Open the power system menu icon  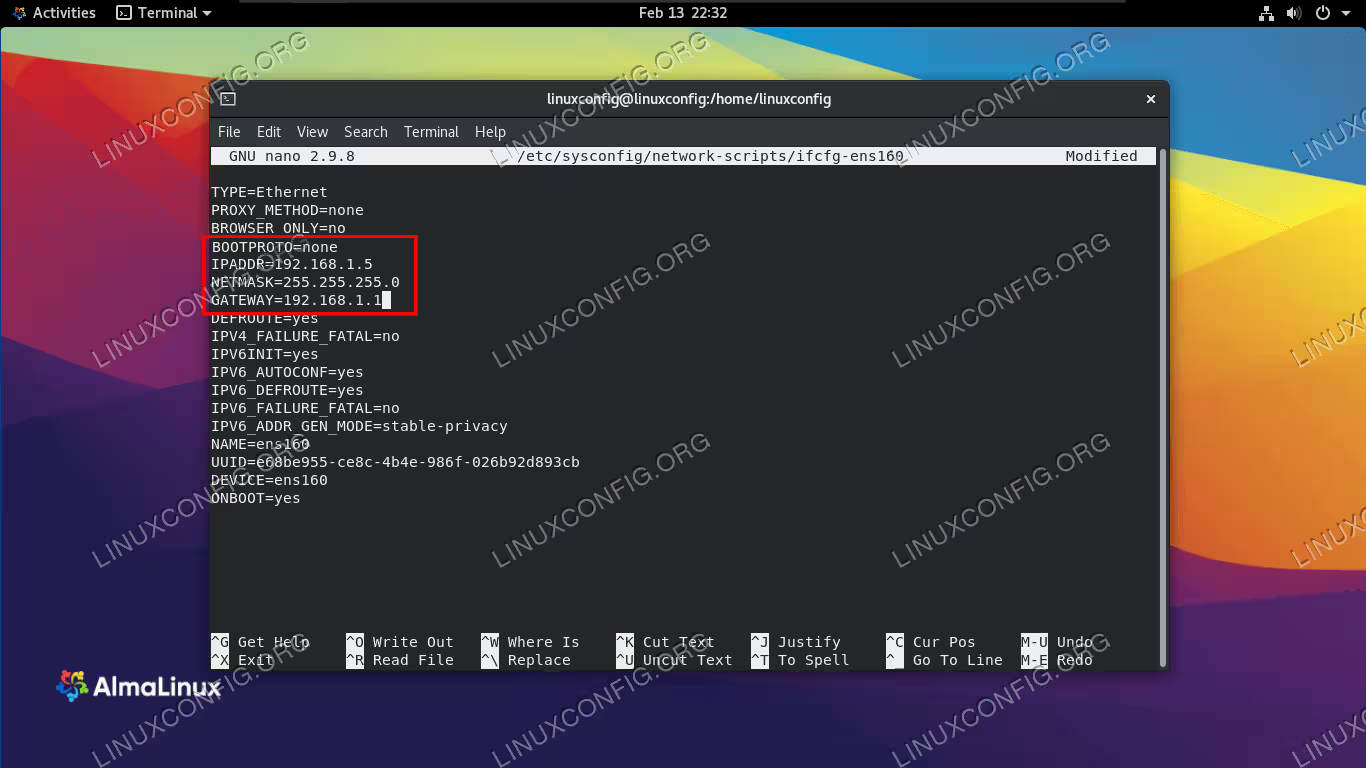click(1322, 13)
